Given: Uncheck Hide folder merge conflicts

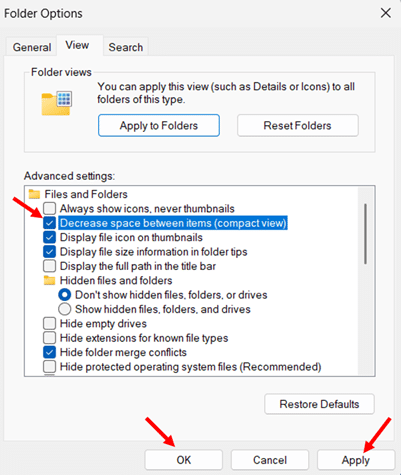Looking at the screenshot, I should (x=49, y=352).
